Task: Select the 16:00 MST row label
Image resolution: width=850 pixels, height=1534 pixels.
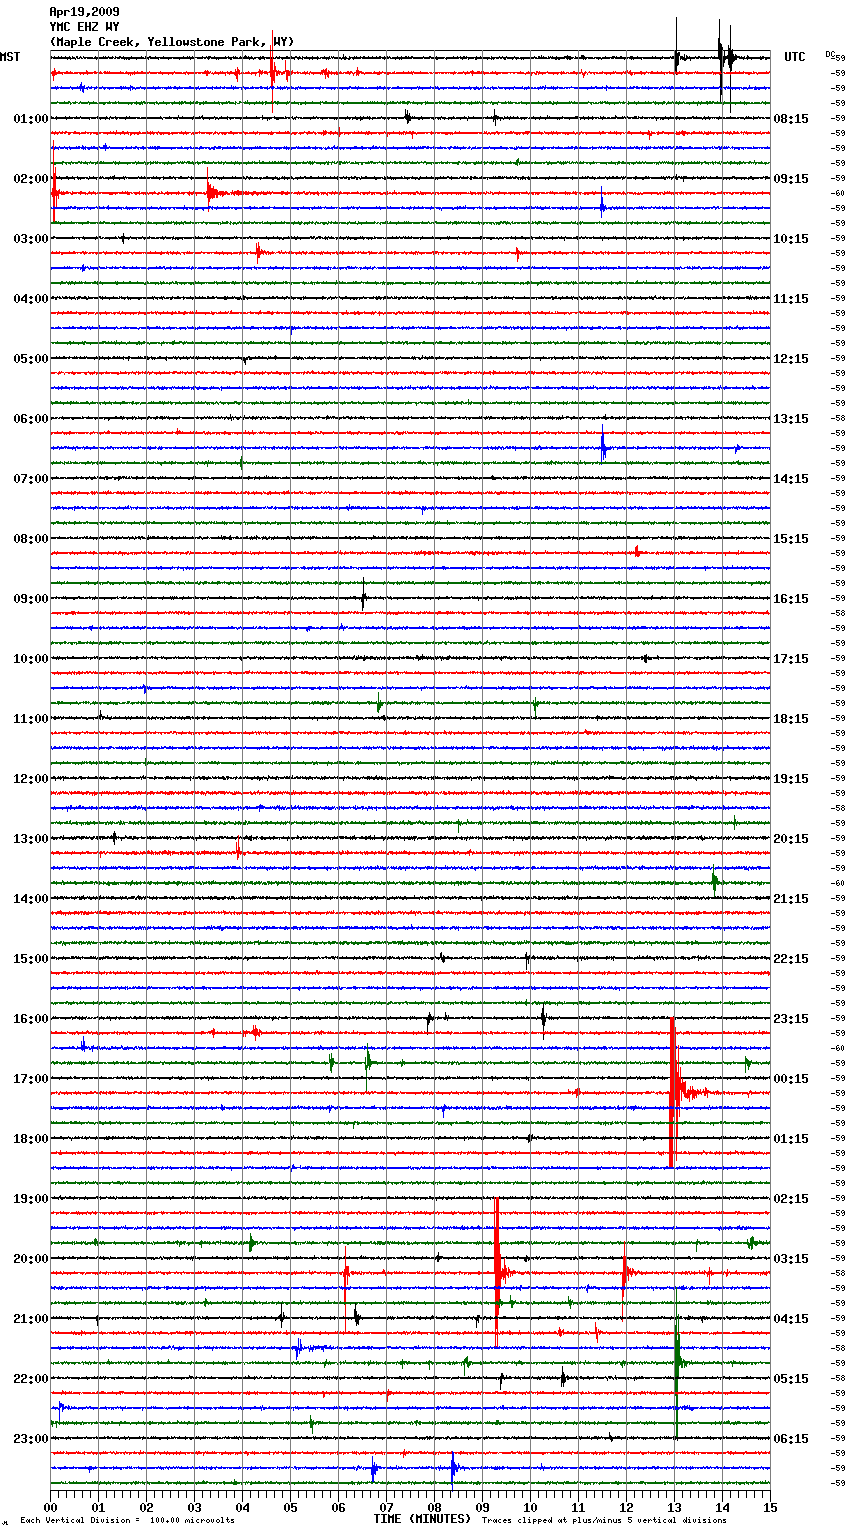Action: [31, 1019]
